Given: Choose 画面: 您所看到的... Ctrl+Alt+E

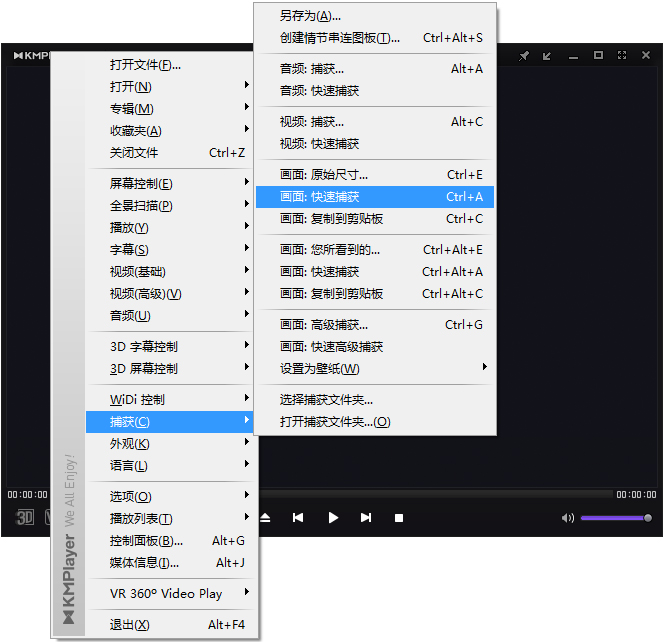Looking at the screenshot, I should (x=375, y=250).
